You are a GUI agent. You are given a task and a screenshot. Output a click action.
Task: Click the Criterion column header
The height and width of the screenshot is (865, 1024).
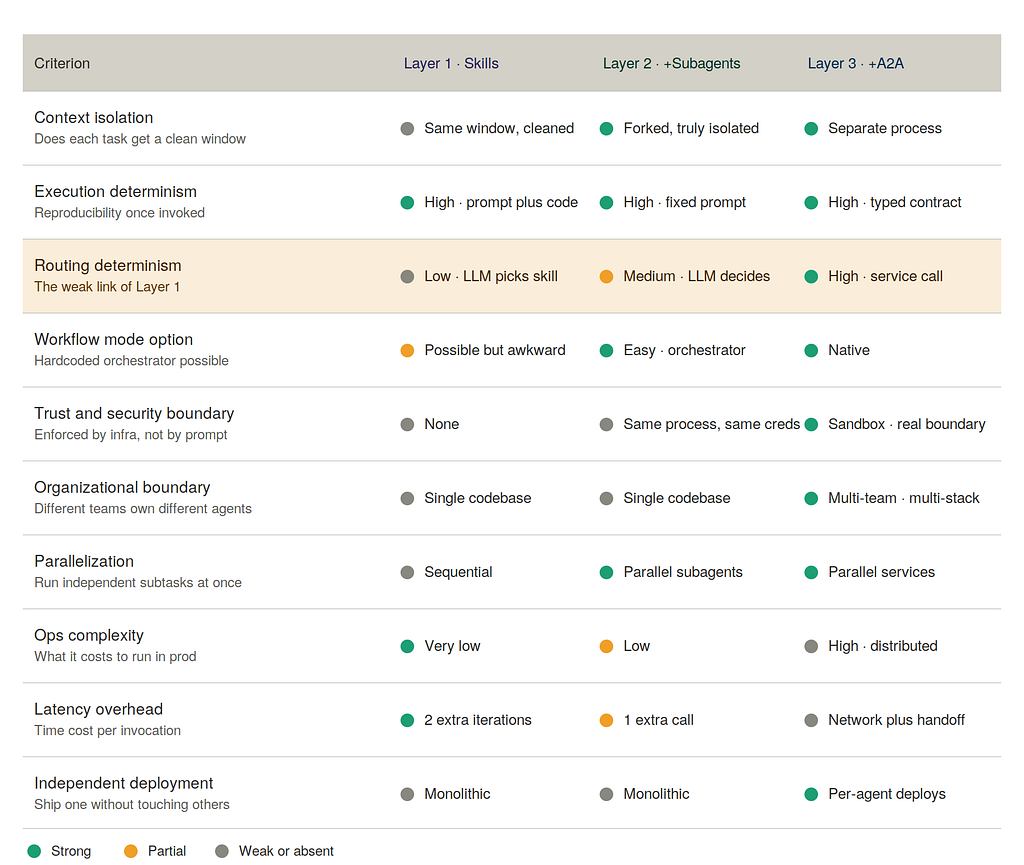pyautogui.click(x=62, y=63)
